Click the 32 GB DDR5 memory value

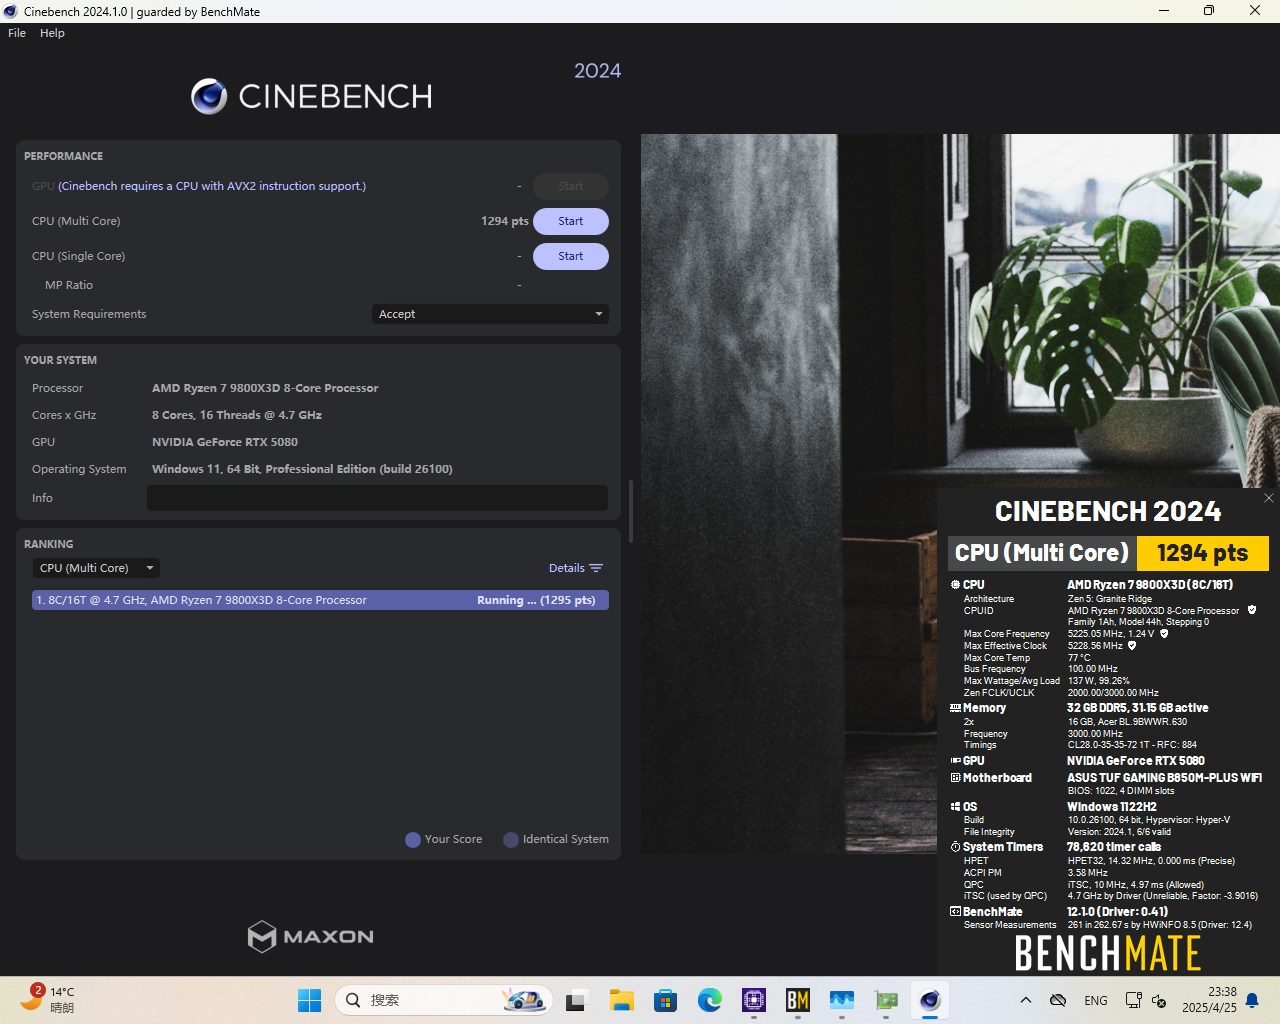[x=1137, y=708]
